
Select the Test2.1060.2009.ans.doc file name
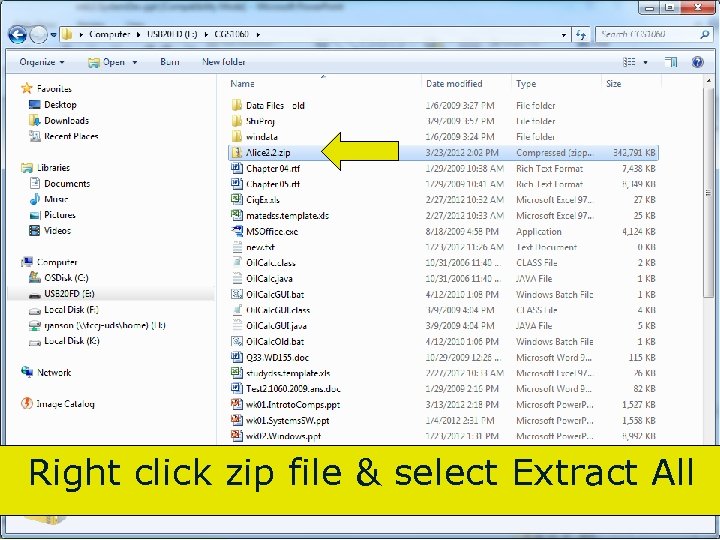tap(293, 388)
